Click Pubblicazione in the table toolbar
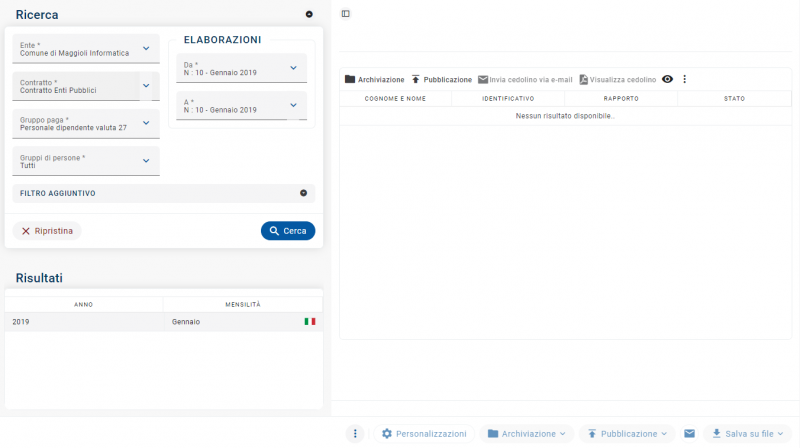This screenshot has height=448, width=800. [441, 80]
